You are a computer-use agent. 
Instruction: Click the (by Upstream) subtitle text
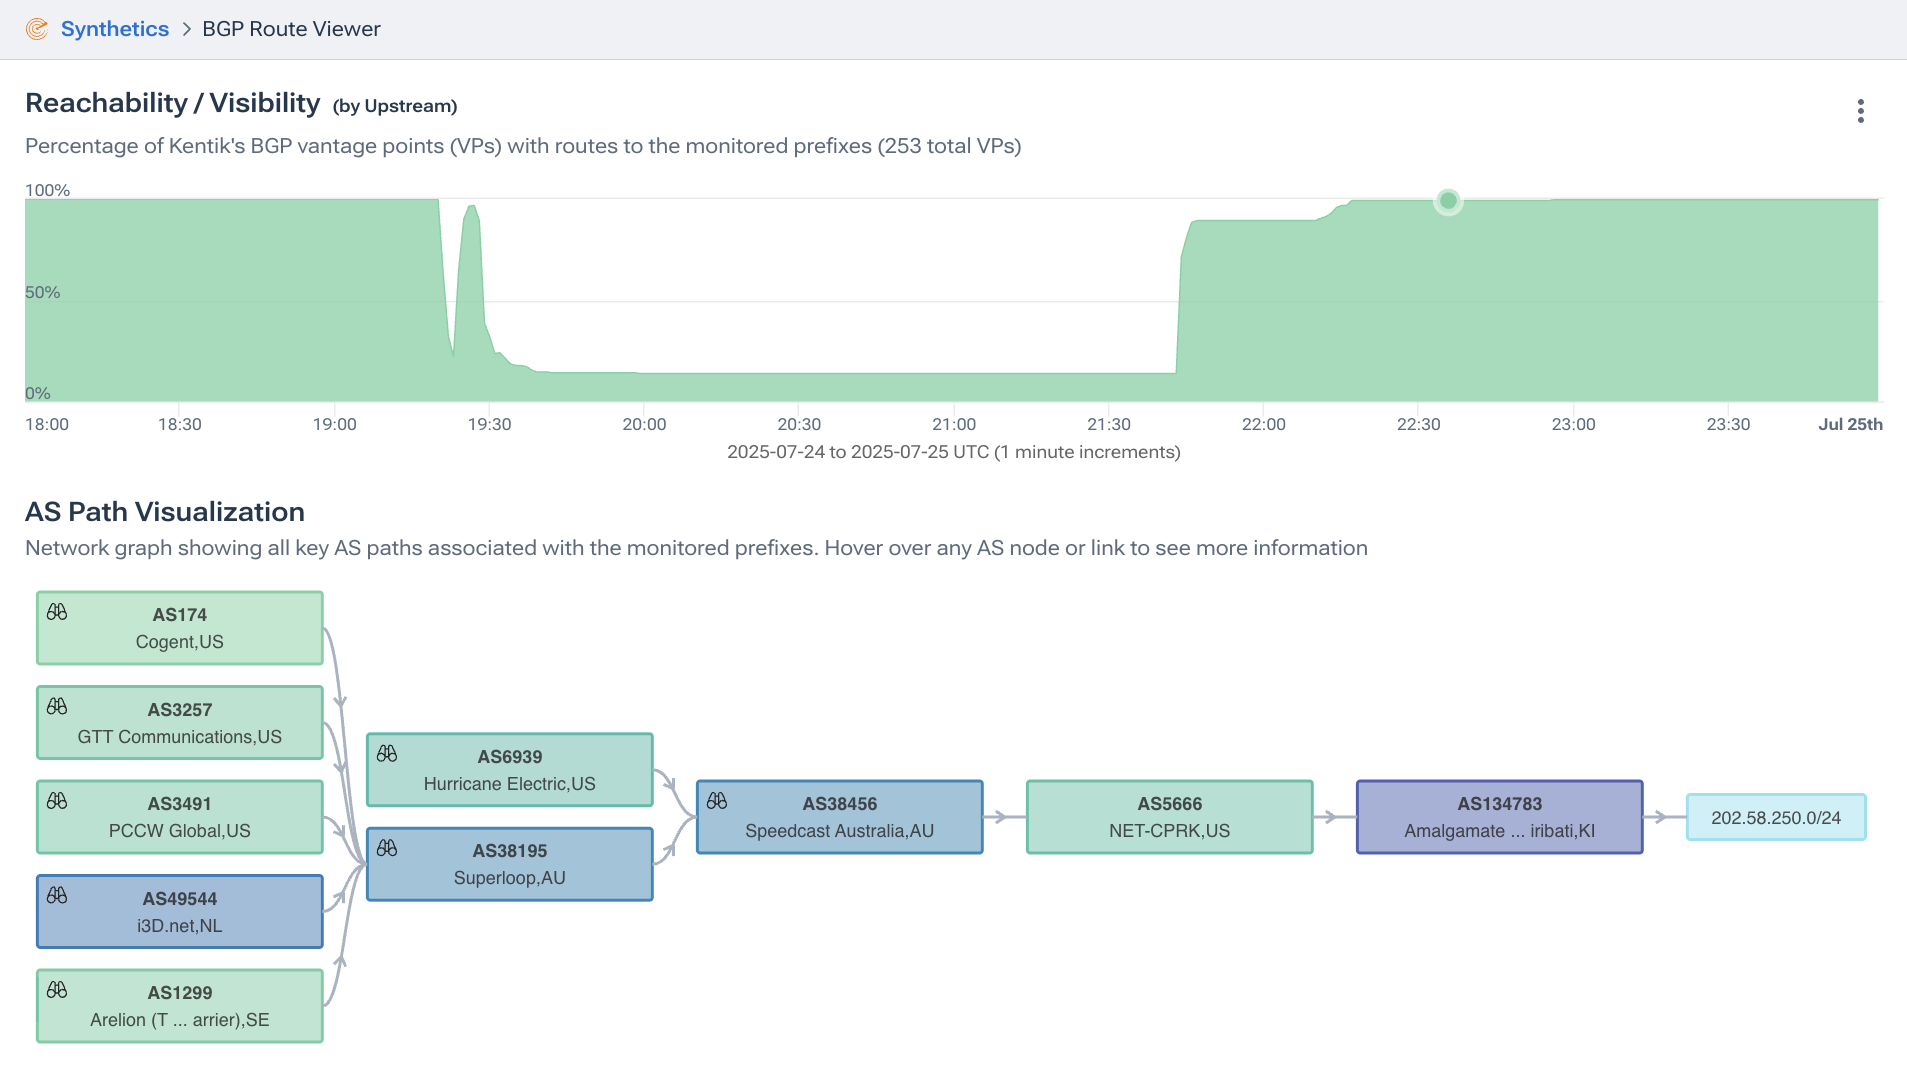coord(395,106)
